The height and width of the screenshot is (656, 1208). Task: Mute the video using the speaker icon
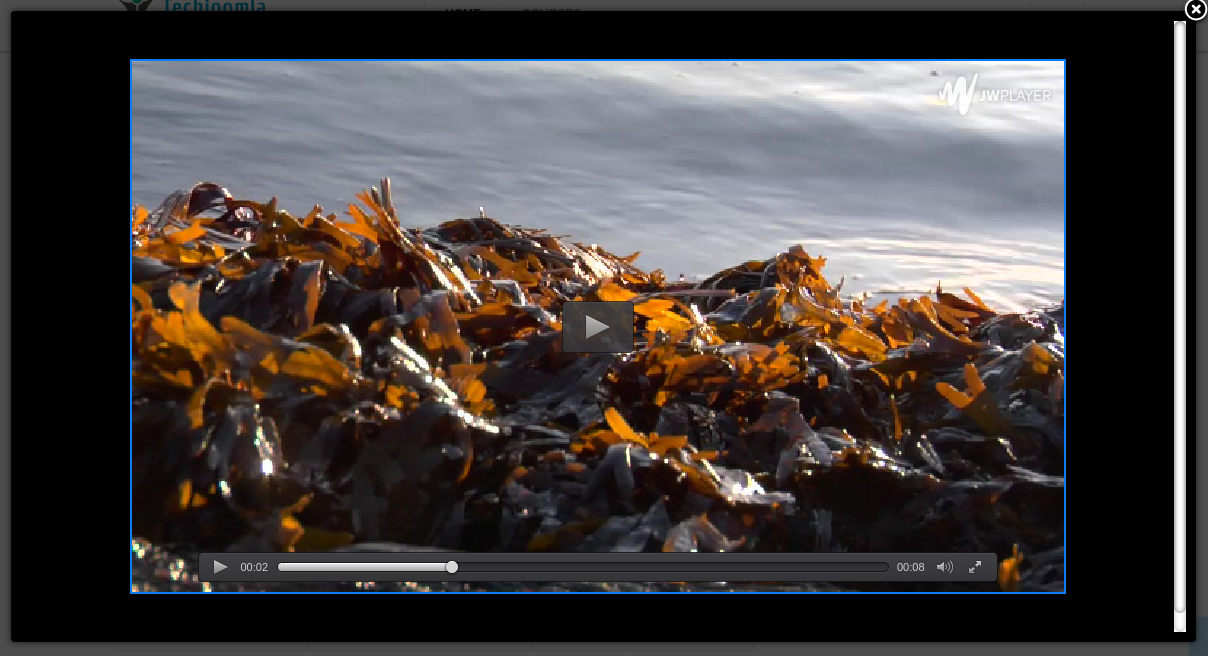pos(944,567)
